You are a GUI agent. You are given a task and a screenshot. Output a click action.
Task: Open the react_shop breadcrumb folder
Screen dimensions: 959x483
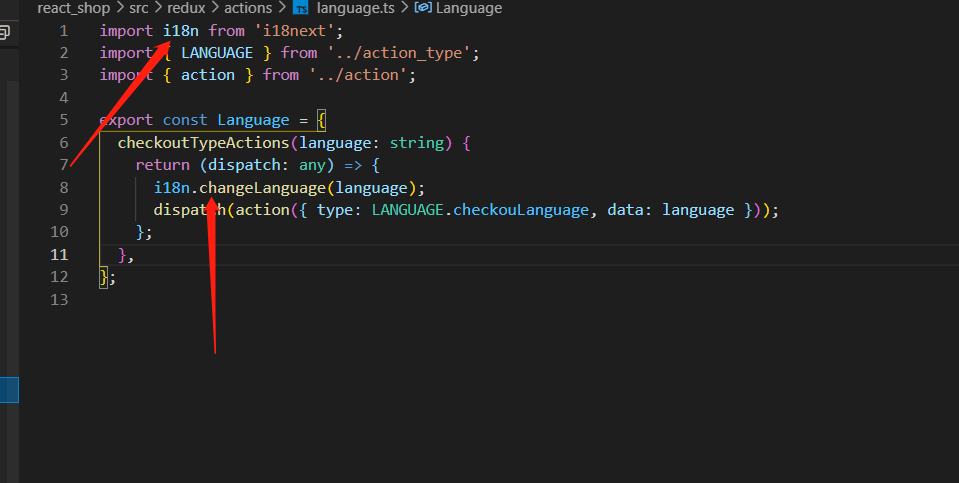[73, 8]
